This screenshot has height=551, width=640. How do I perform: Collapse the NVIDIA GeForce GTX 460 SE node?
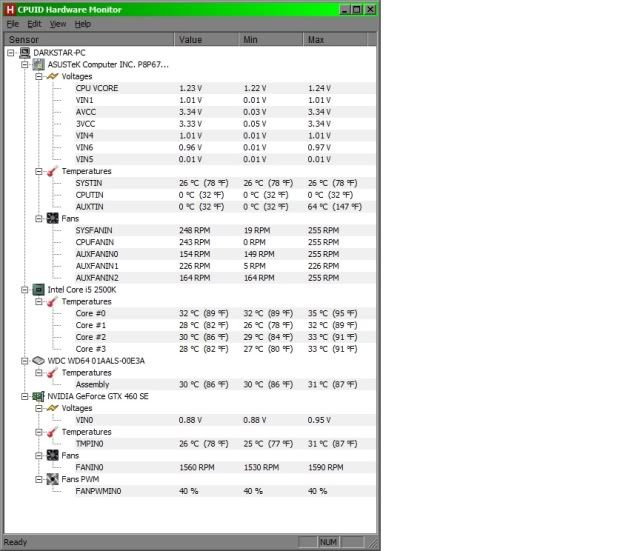pyautogui.click(x=25, y=396)
